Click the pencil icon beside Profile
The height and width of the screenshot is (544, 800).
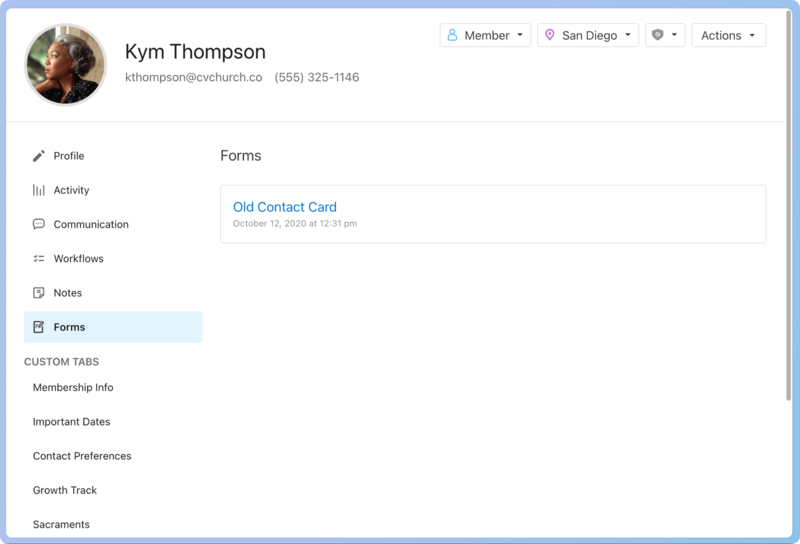(39, 156)
